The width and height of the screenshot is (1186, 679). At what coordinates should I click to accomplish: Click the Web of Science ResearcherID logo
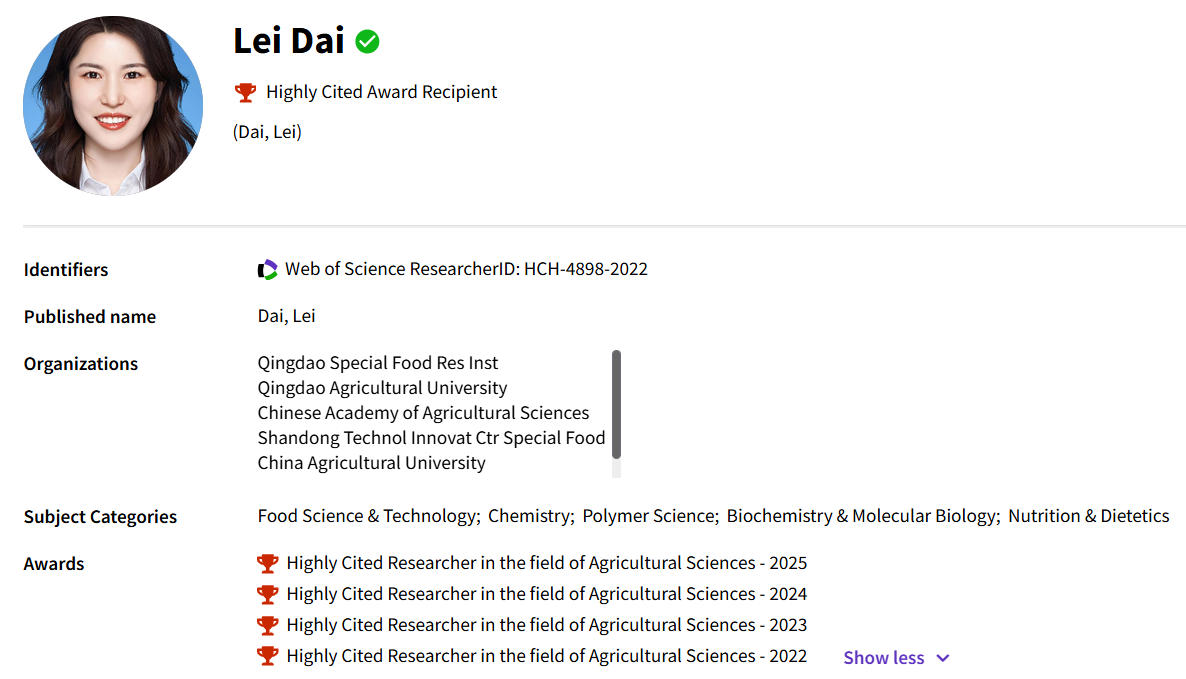[267, 269]
